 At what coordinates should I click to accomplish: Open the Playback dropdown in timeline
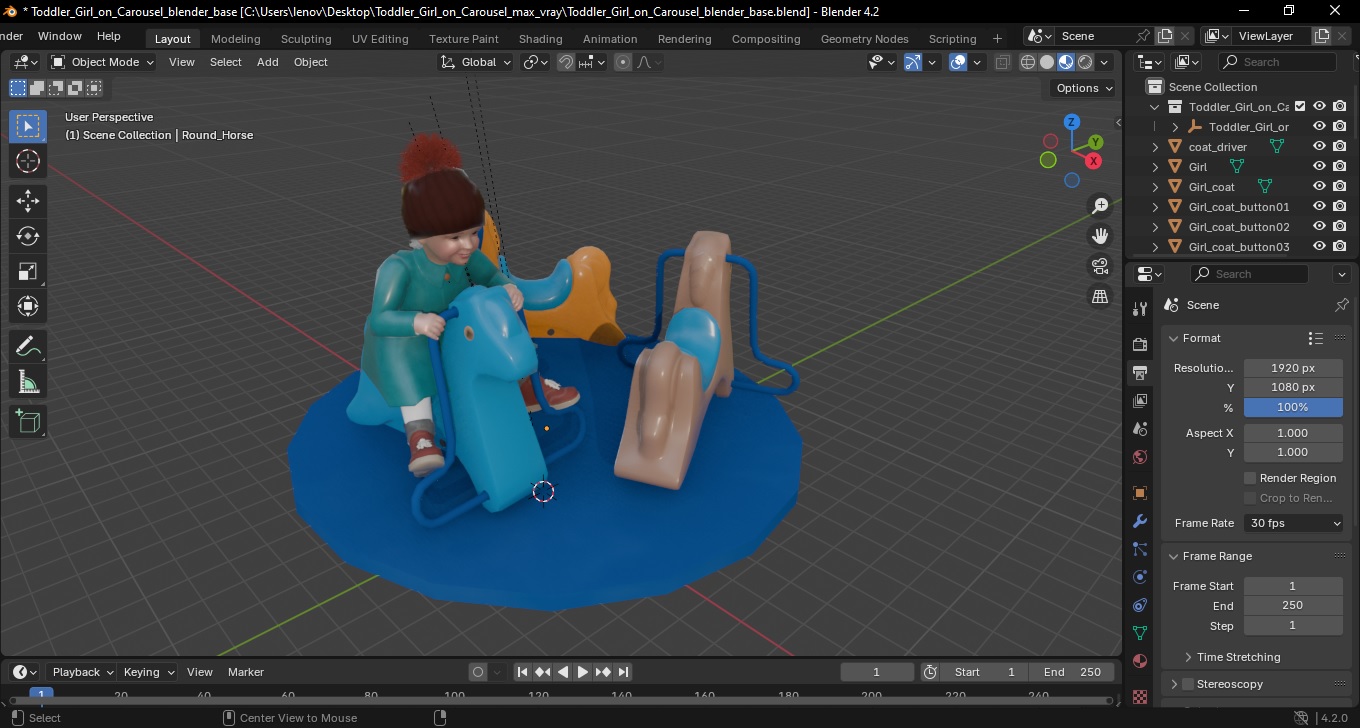(81, 672)
